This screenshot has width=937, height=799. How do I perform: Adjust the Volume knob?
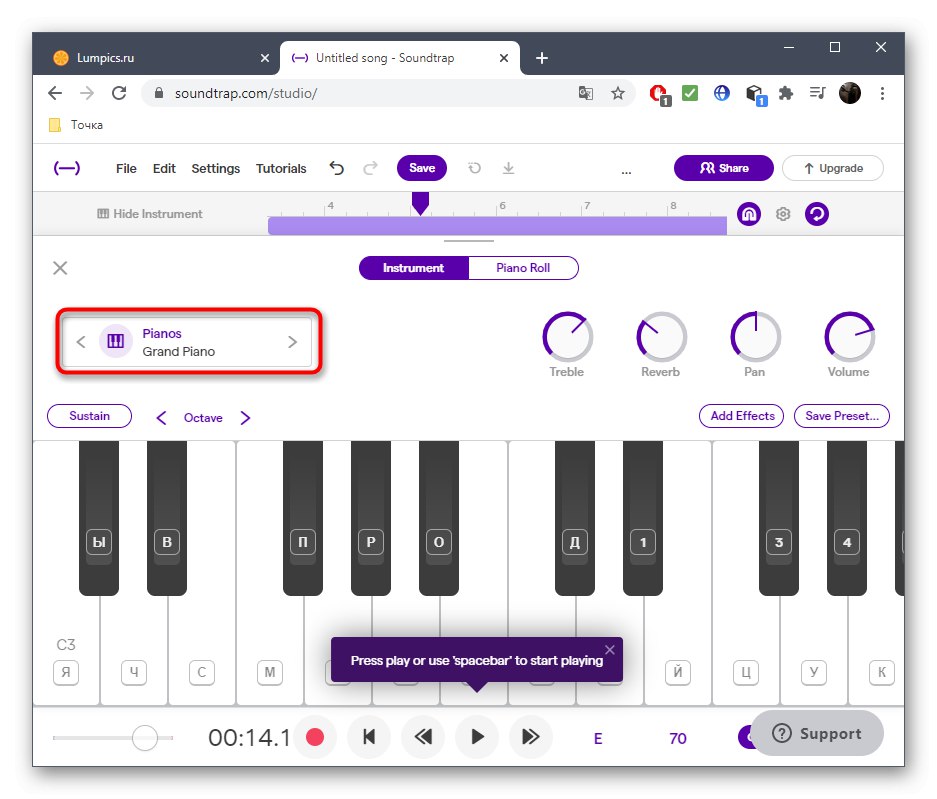[849, 336]
